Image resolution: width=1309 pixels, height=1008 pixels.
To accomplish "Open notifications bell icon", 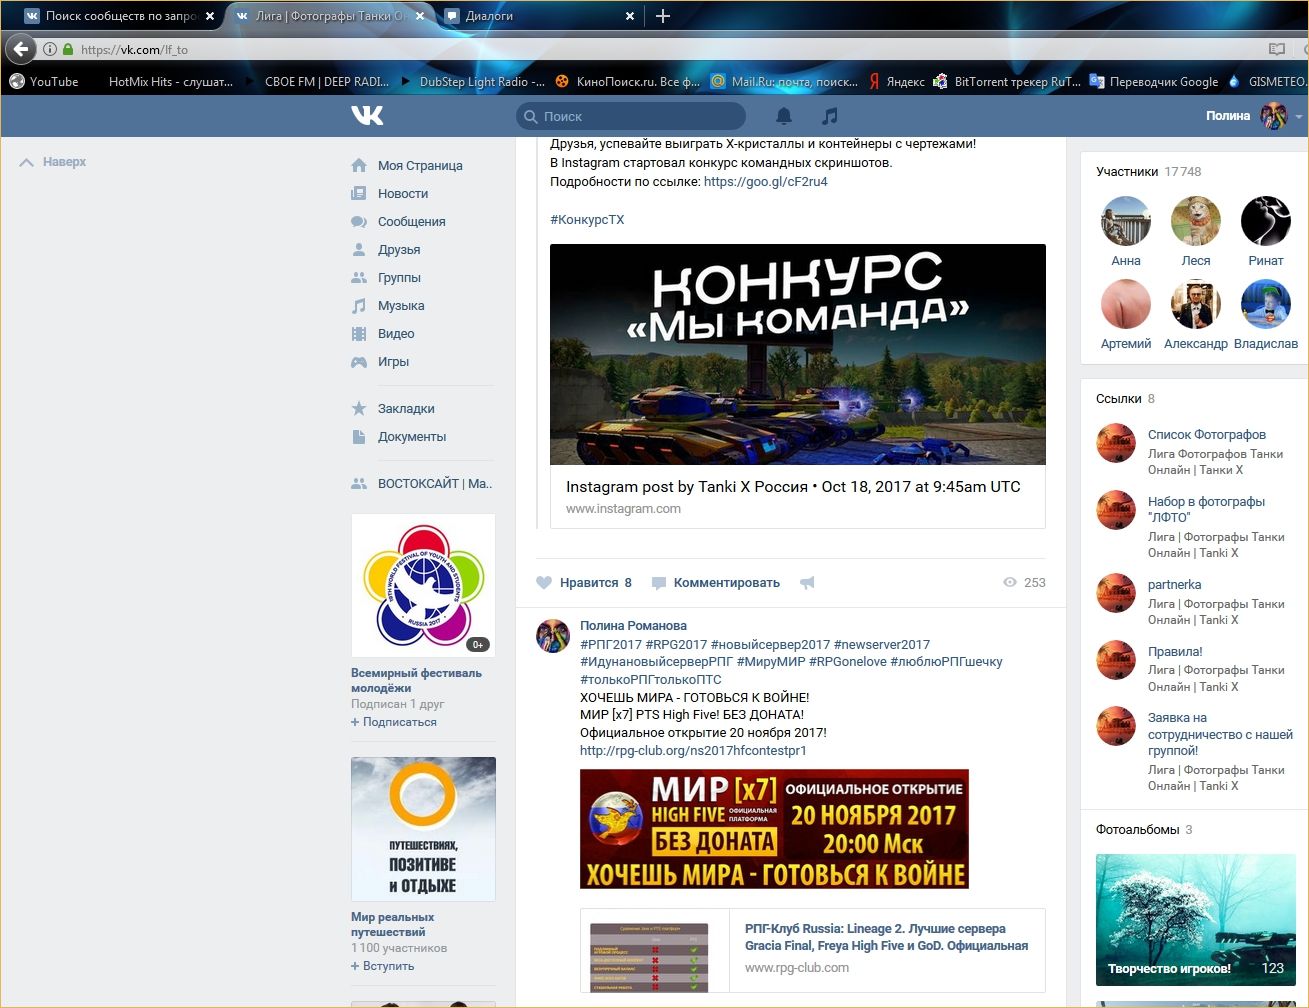I will pos(784,116).
